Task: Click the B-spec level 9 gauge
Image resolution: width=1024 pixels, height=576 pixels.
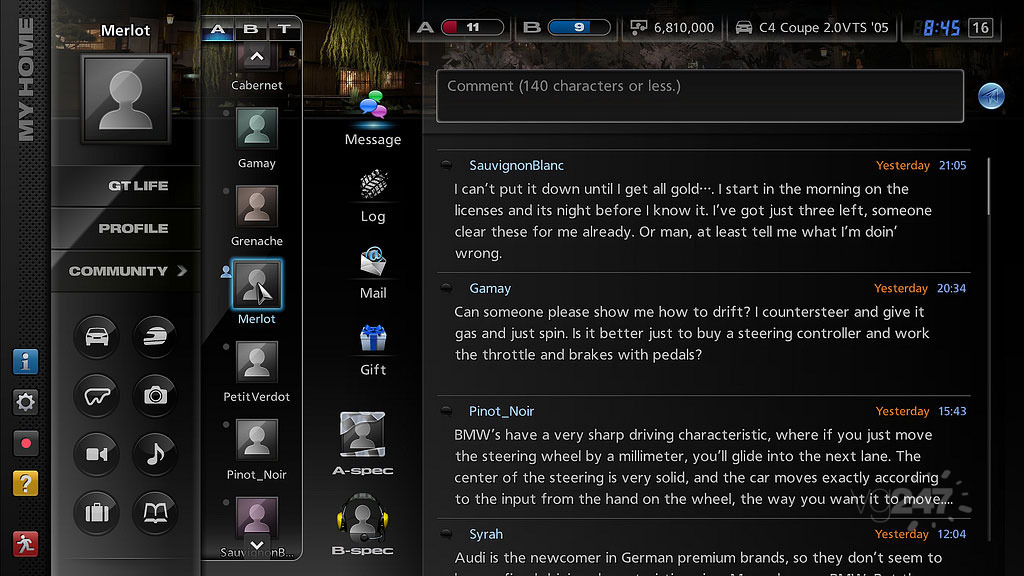Action: (x=579, y=27)
